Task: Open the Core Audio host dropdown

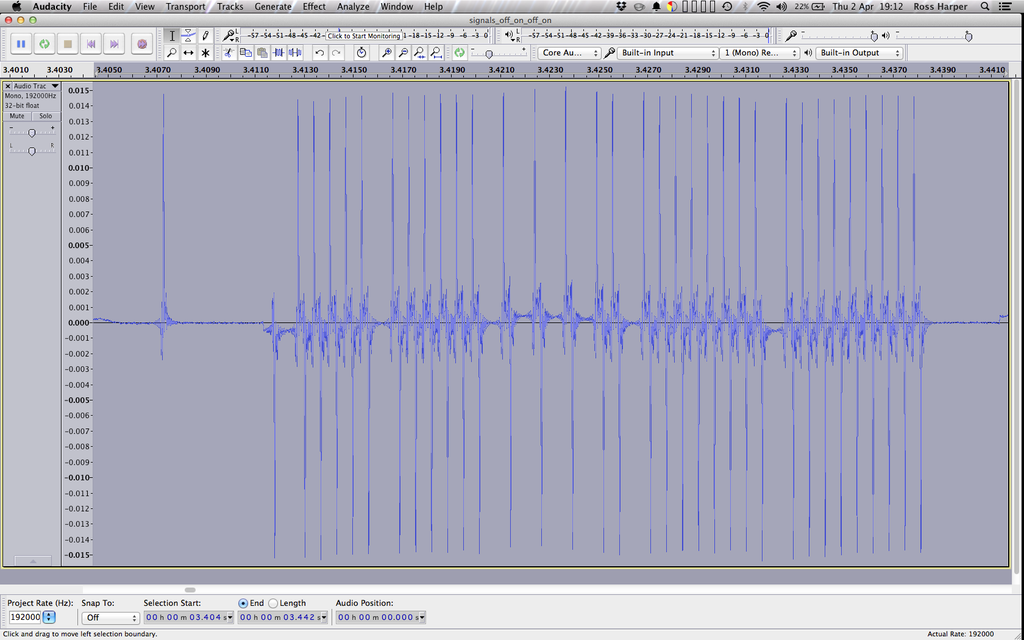Action: [x=569, y=53]
